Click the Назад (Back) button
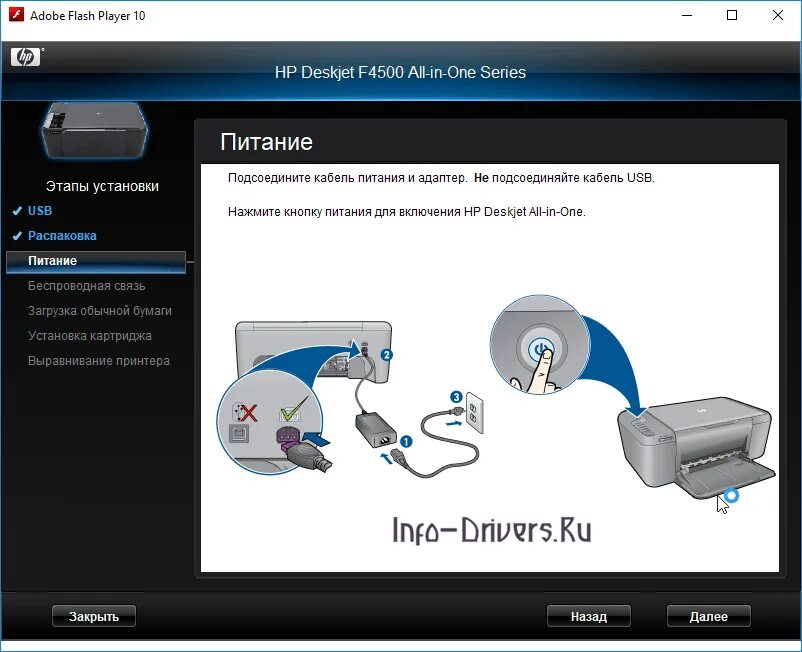 pyautogui.click(x=589, y=616)
